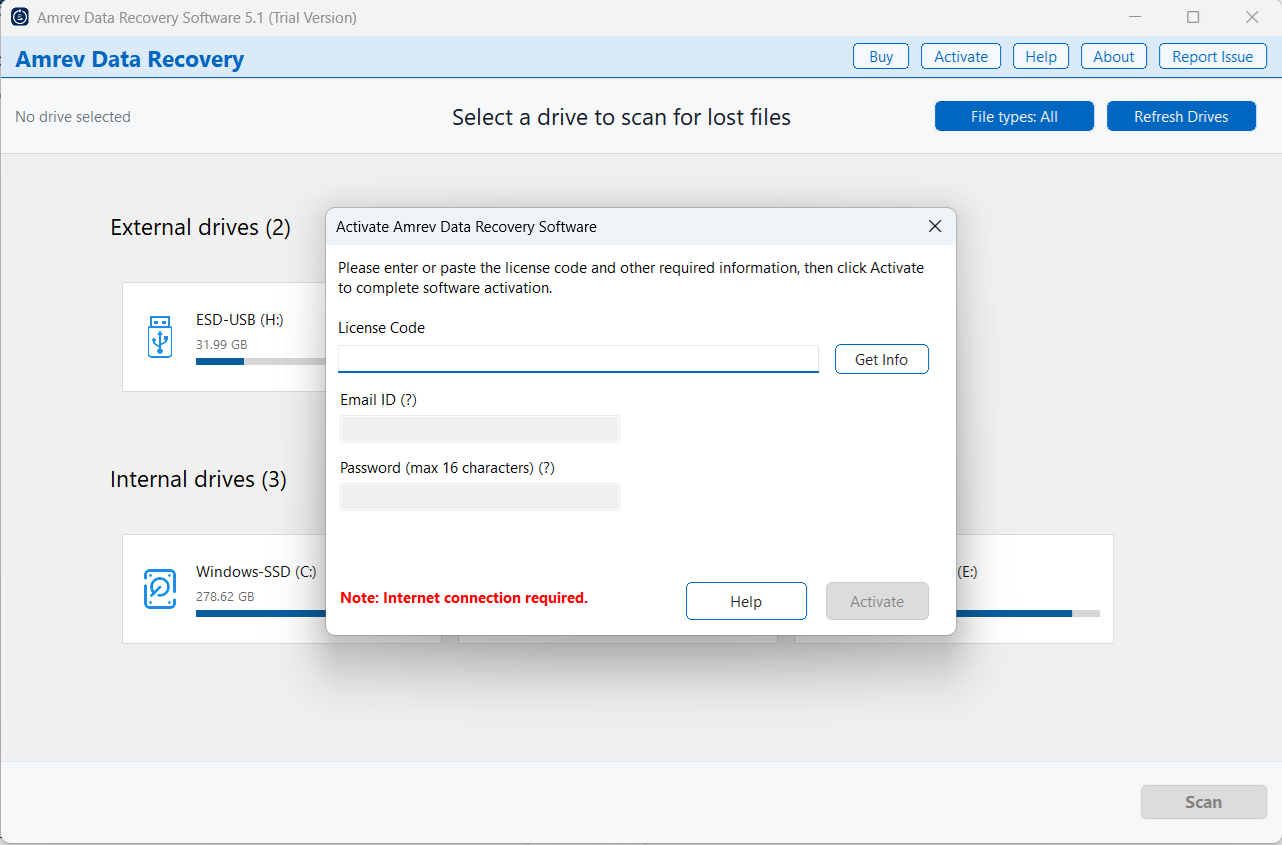Click the Amrev app logo in title bar

pyautogui.click(x=19, y=17)
